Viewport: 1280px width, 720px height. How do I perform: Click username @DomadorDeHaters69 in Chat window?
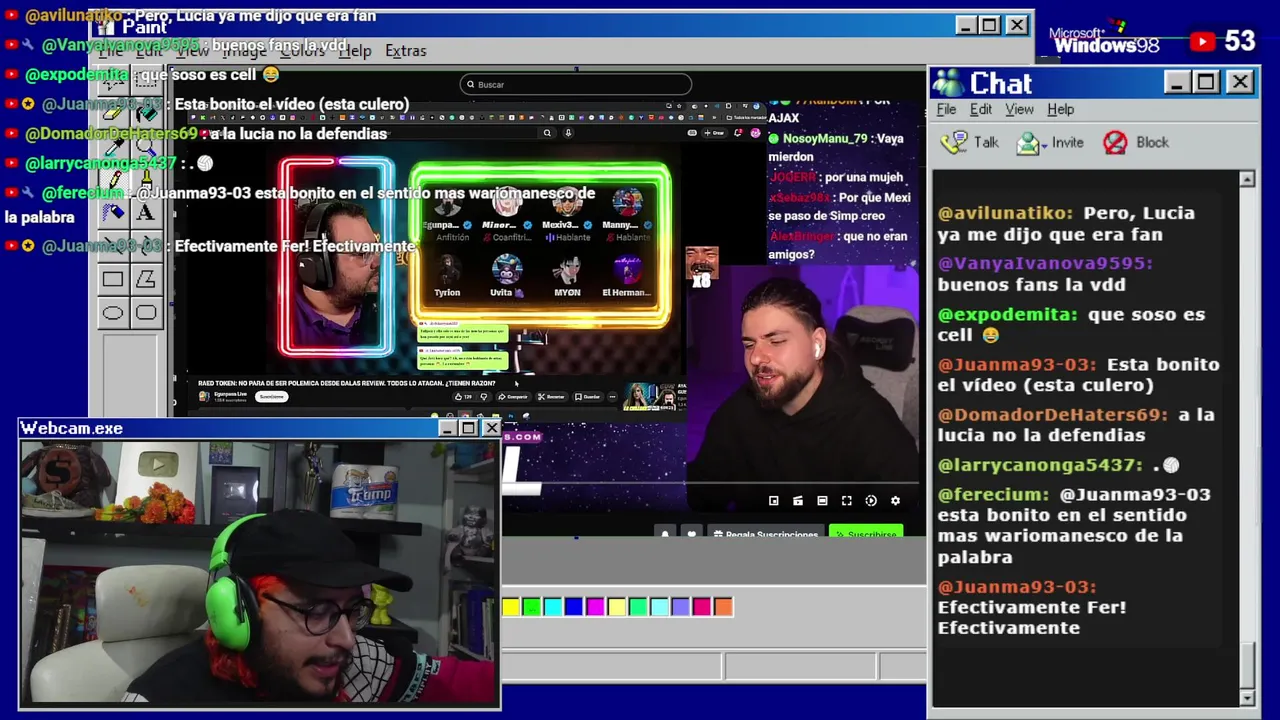(x=1052, y=414)
